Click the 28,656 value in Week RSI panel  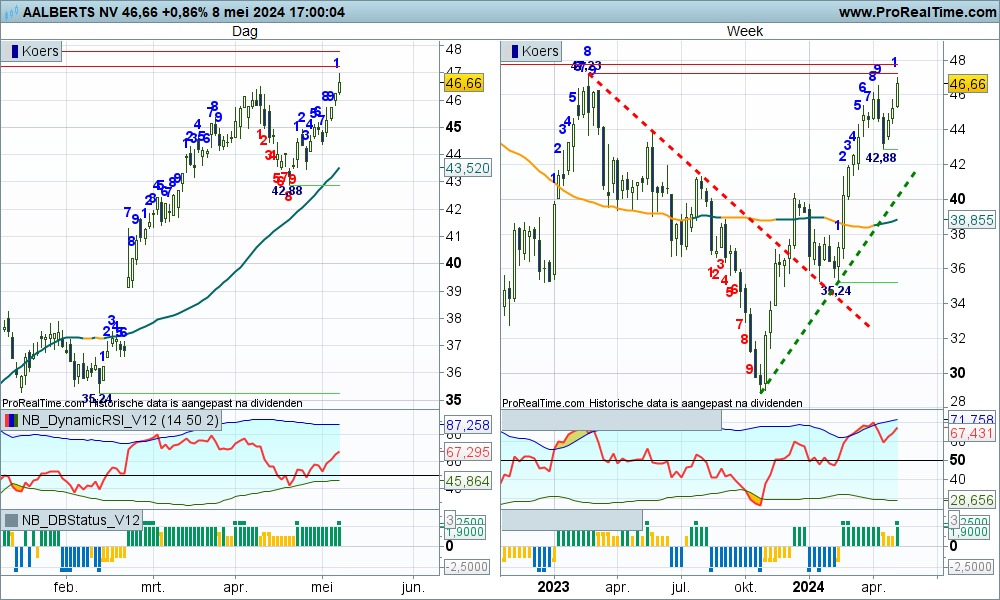(971, 500)
